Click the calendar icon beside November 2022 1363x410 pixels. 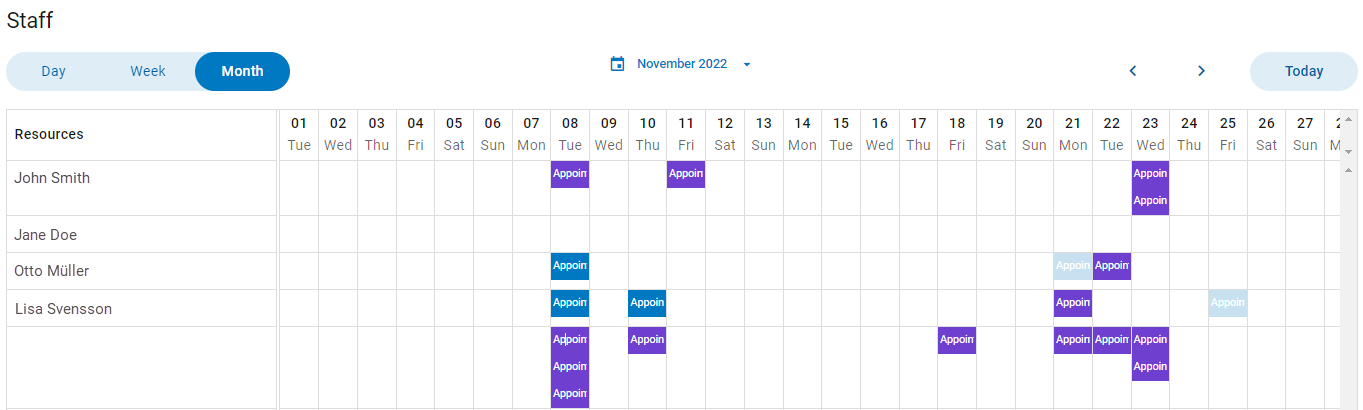click(x=617, y=64)
